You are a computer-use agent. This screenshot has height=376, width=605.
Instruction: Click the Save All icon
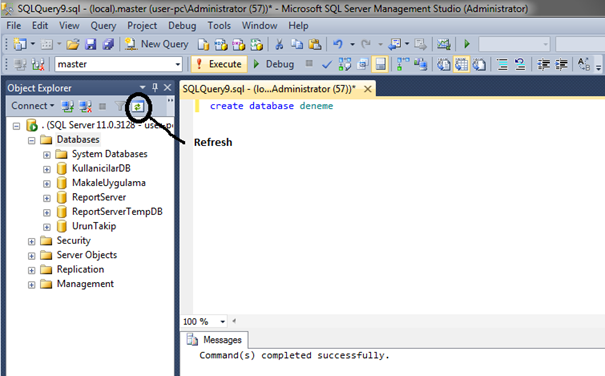click(x=108, y=44)
